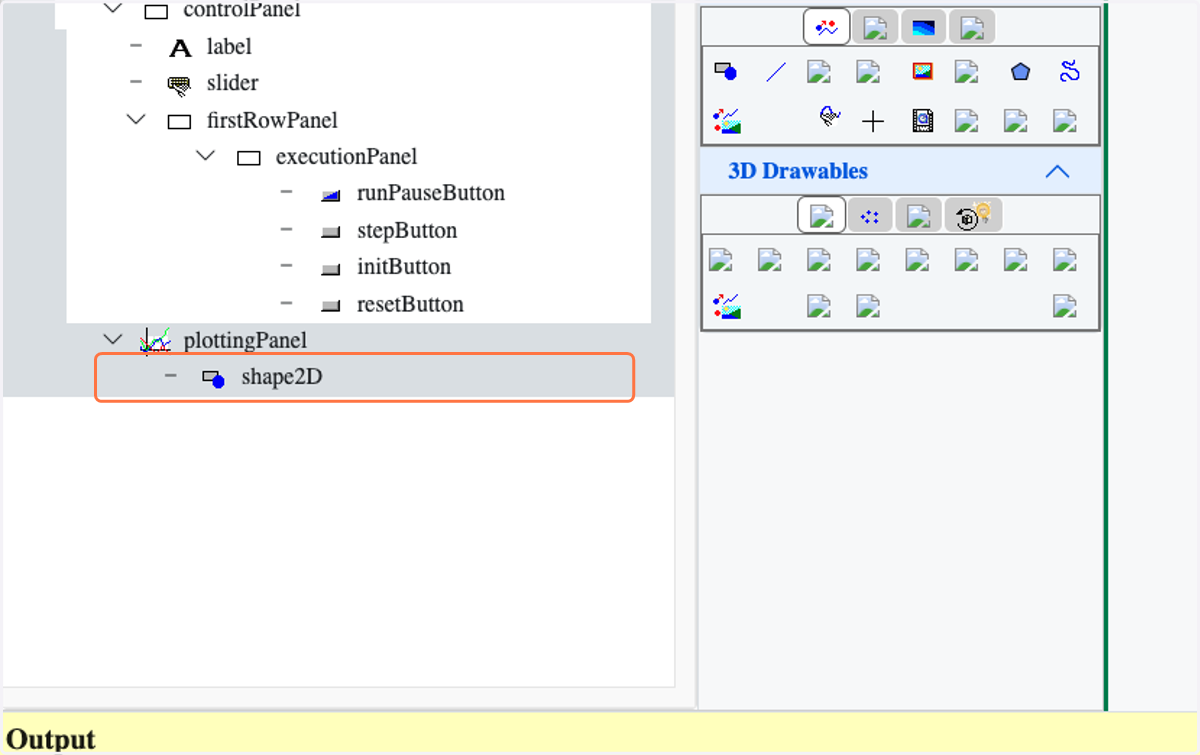This screenshot has height=755, width=1200.
Task: Select the initButton tree entry
Action: click(404, 267)
